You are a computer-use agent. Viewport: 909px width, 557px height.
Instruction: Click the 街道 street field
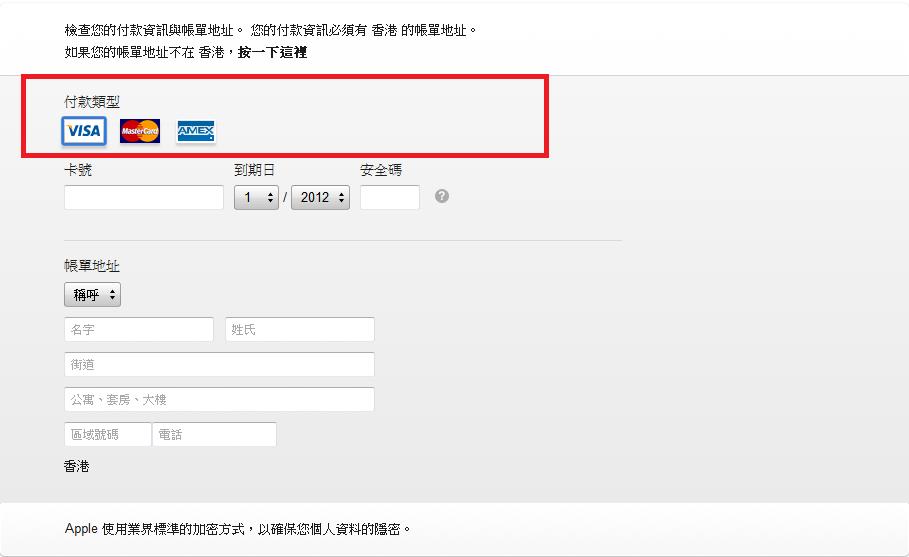click(x=219, y=365)
